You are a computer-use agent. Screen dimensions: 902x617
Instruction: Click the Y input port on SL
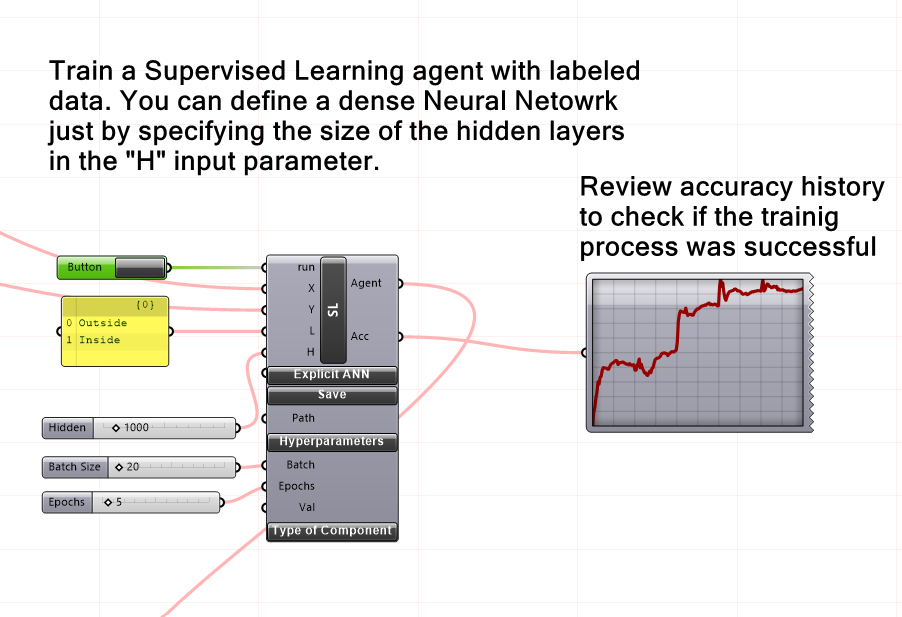[x=263, y=310]
